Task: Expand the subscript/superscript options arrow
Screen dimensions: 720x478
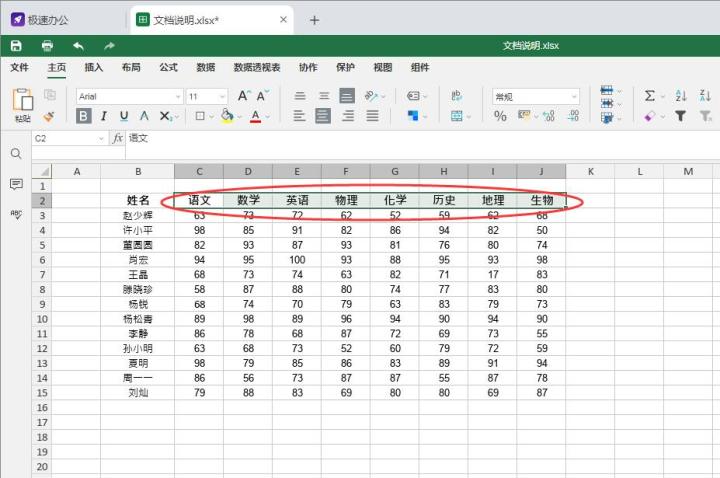Action: pos(177,117)
